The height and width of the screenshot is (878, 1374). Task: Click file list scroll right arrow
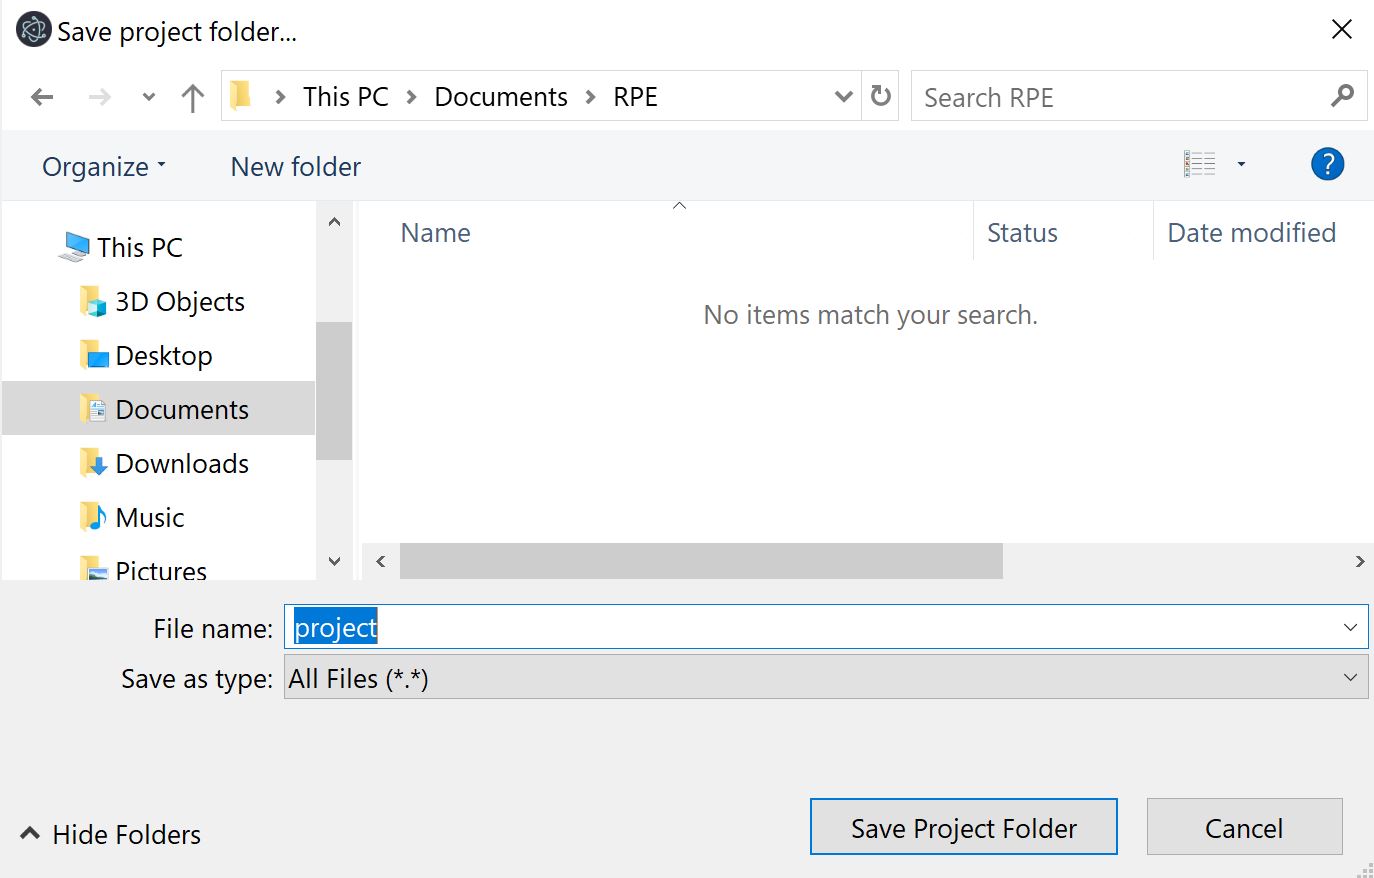point(1359,561)
